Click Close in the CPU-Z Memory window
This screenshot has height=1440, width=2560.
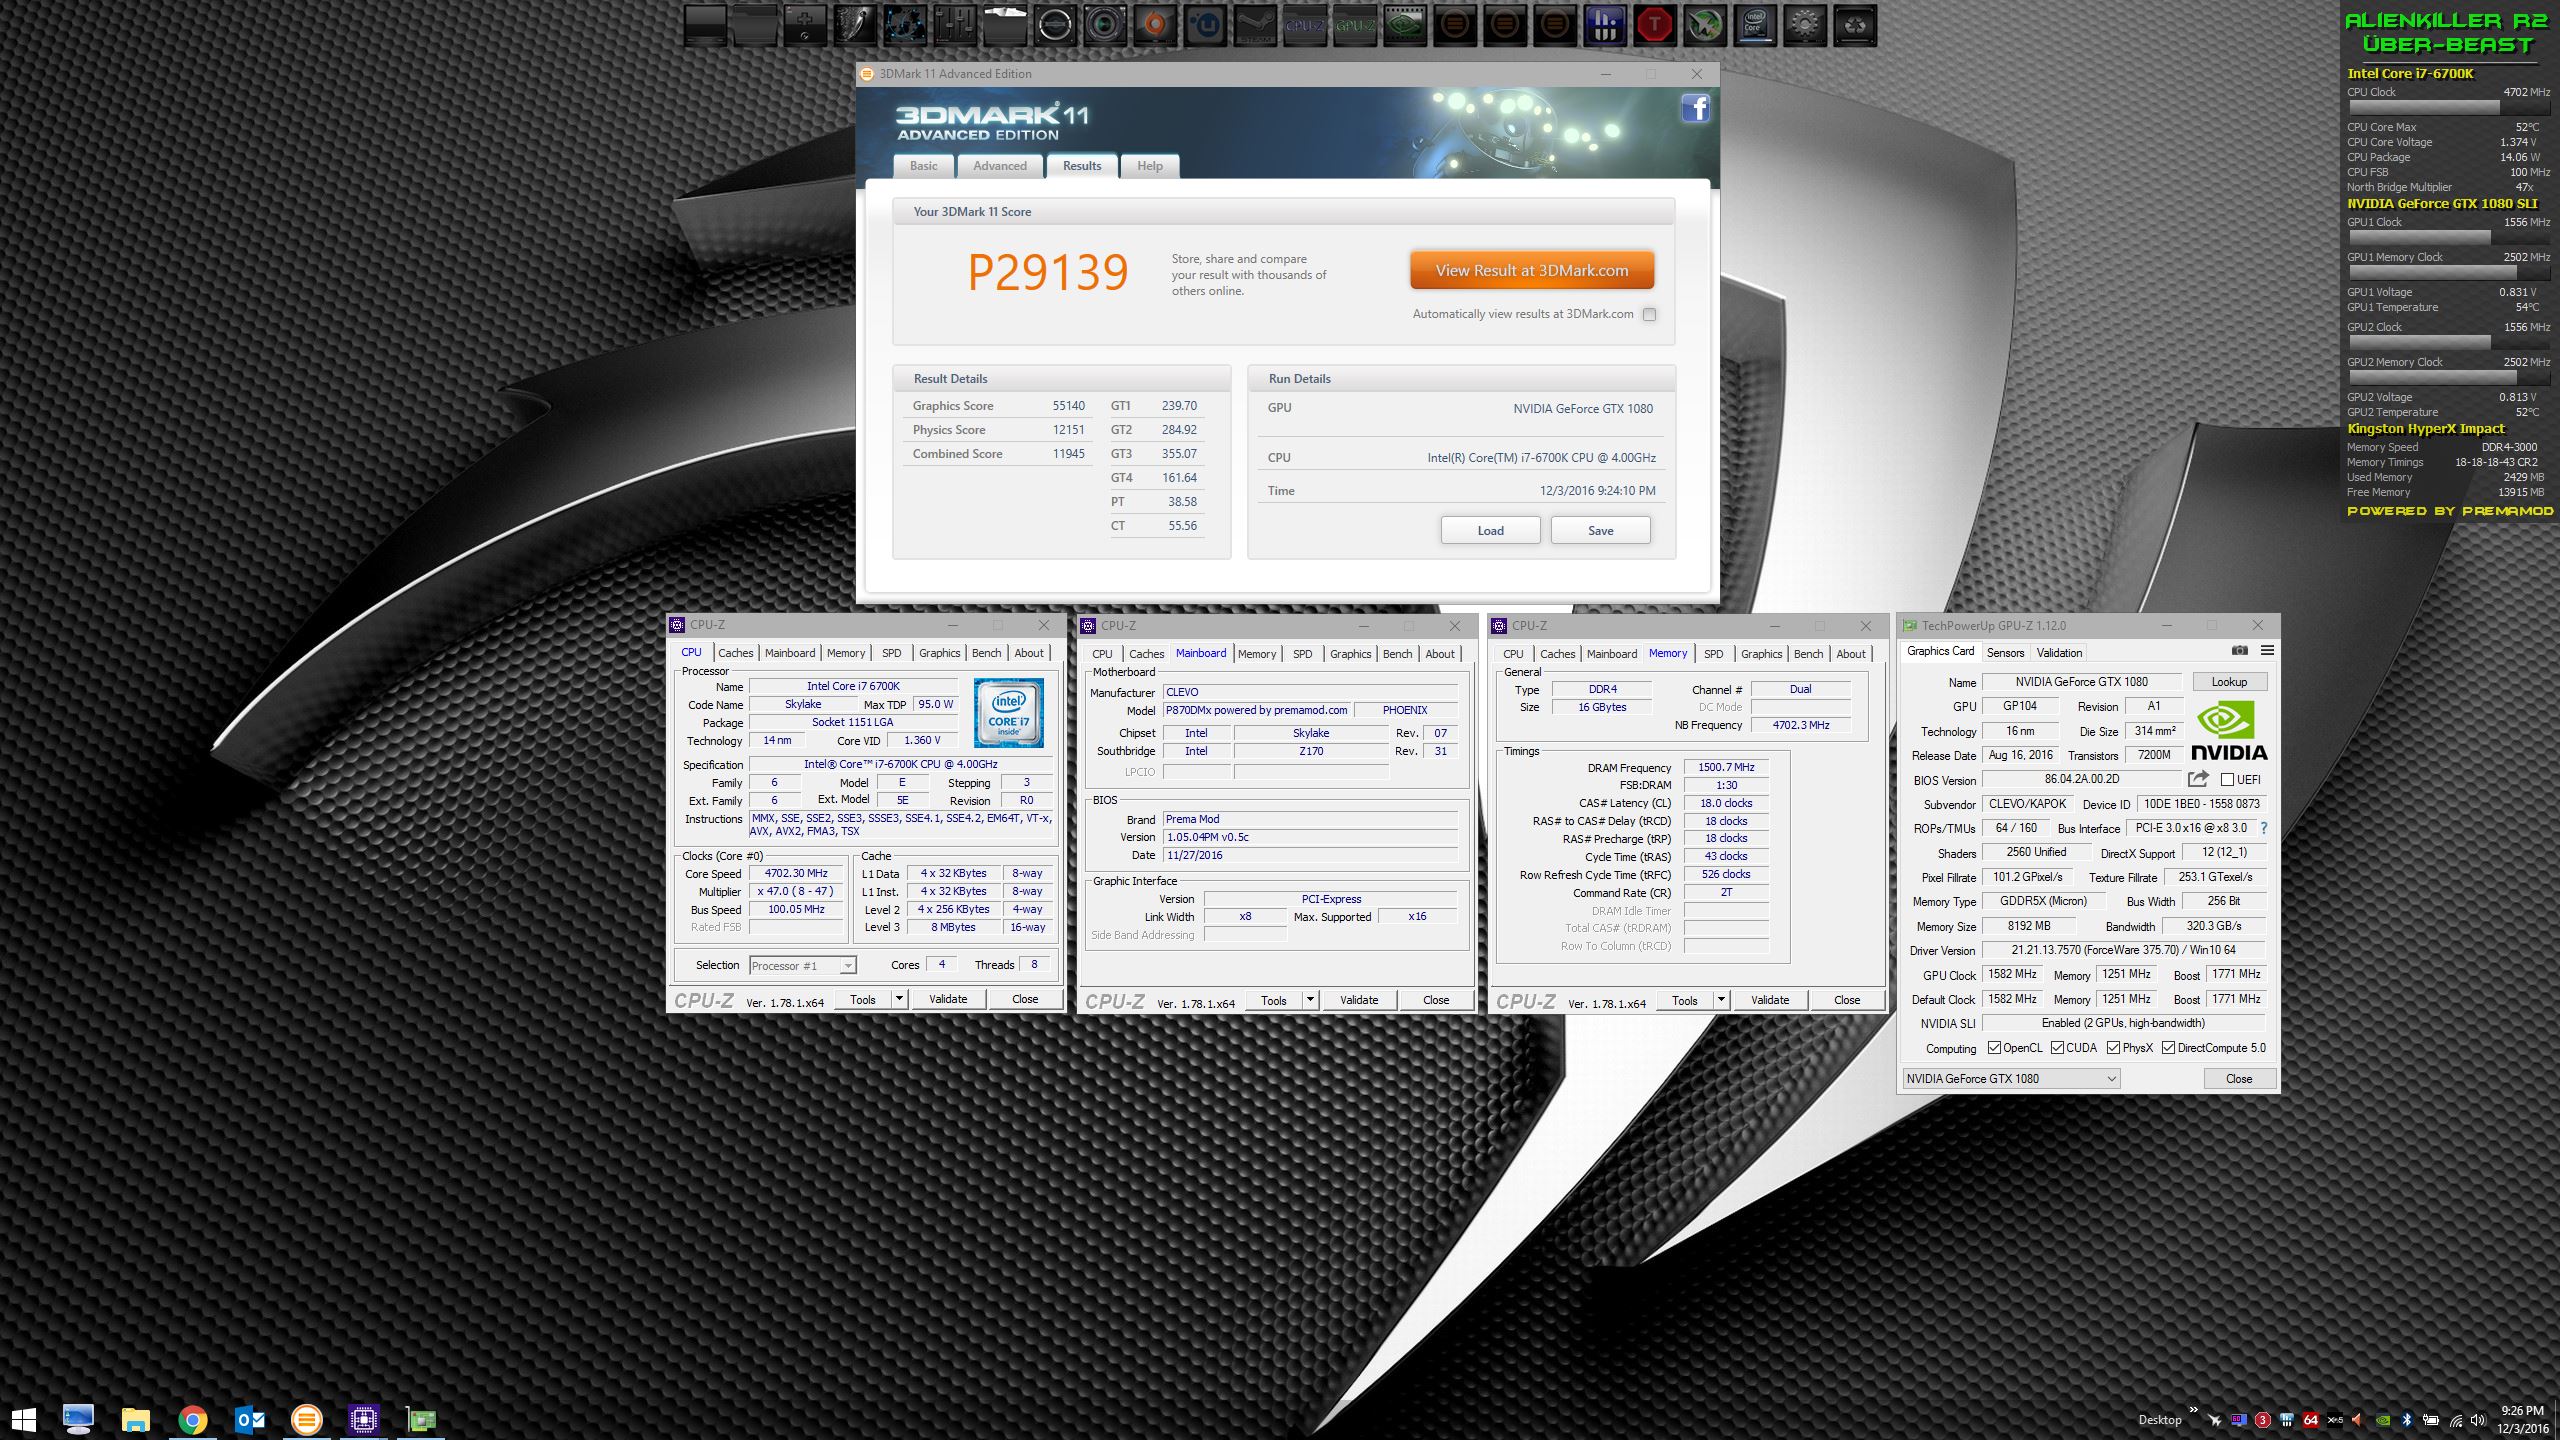pos(1847,999)
